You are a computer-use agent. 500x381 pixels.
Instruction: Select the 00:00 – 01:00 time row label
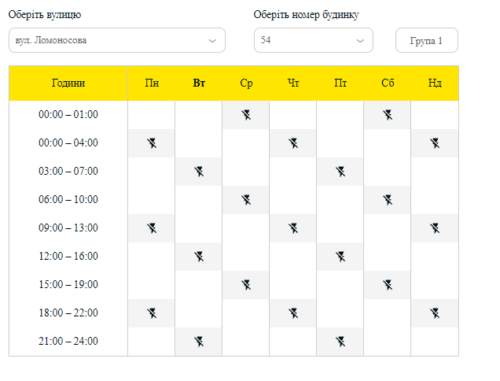(x=68, y=114)
